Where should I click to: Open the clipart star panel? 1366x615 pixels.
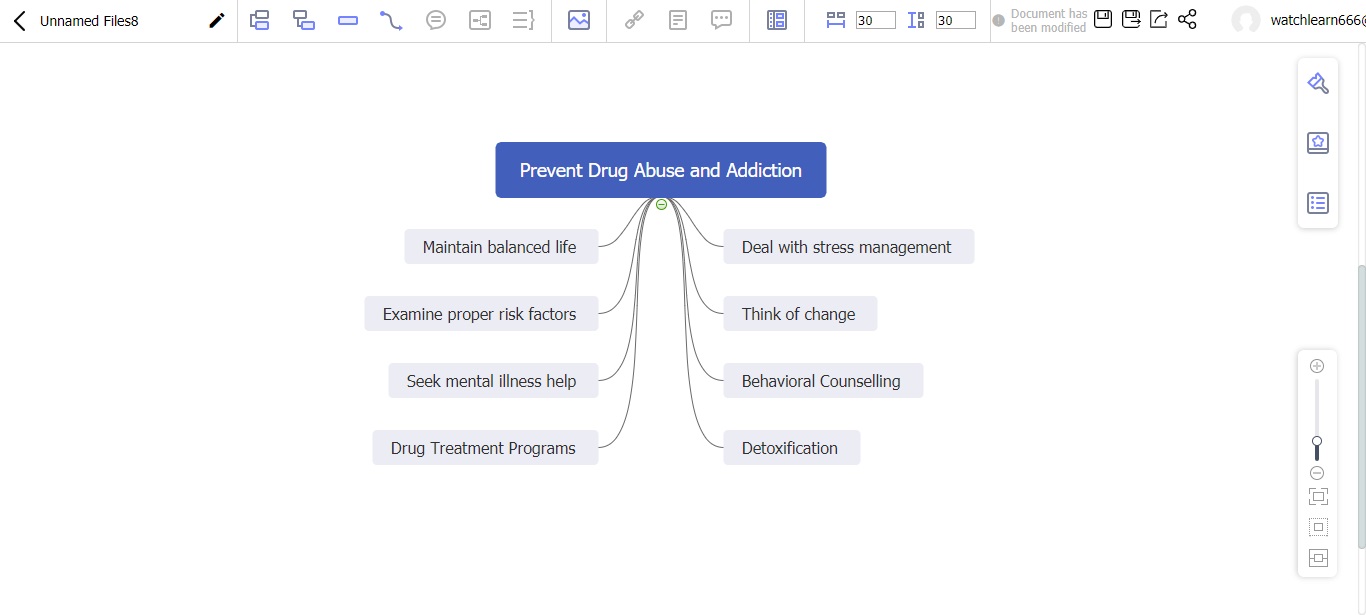click(1317, 143)
